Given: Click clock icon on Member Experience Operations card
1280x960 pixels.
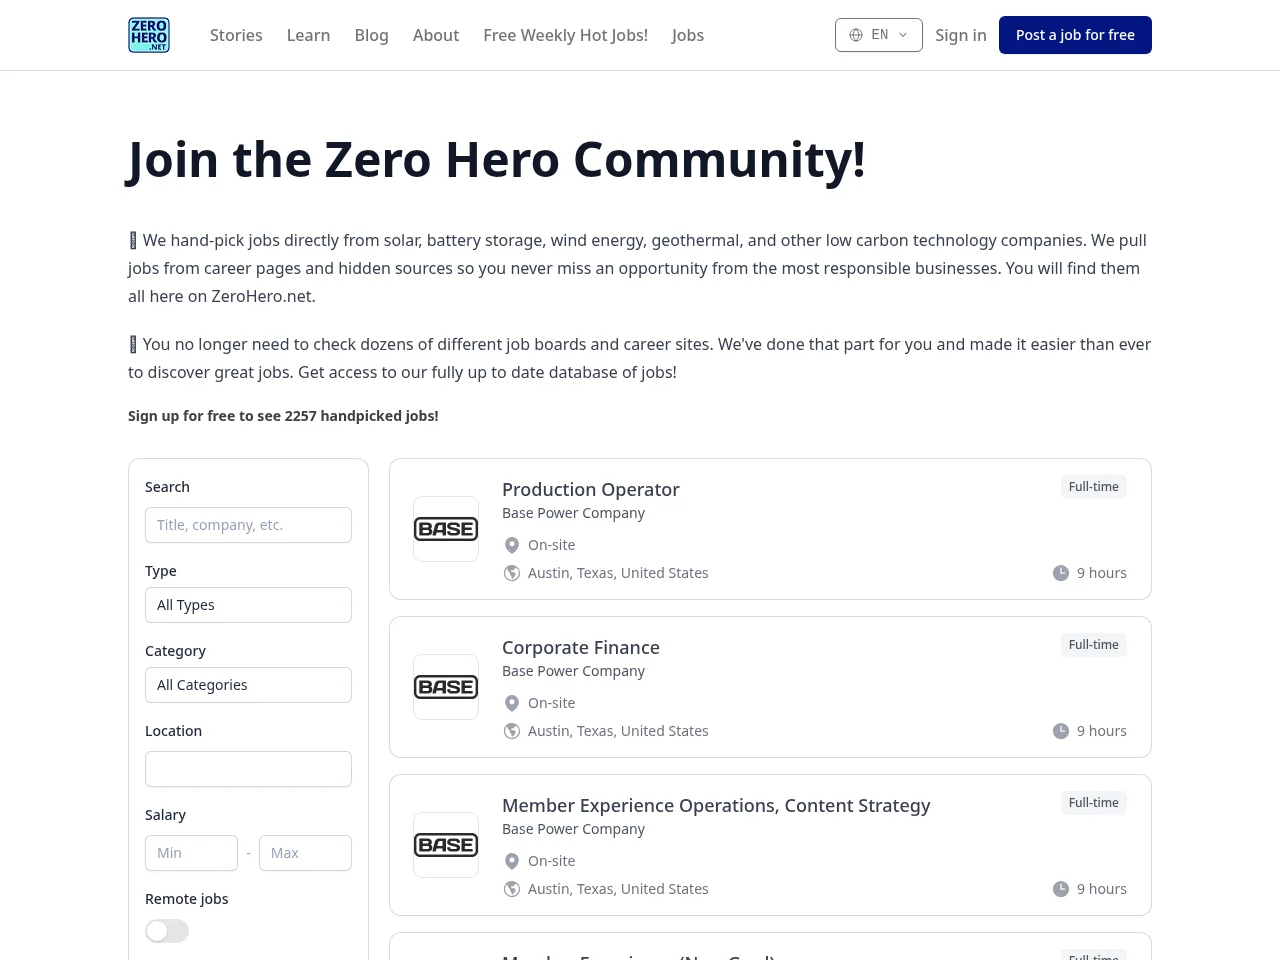Looking at the screenshot, I should [x=1061, y=889].
